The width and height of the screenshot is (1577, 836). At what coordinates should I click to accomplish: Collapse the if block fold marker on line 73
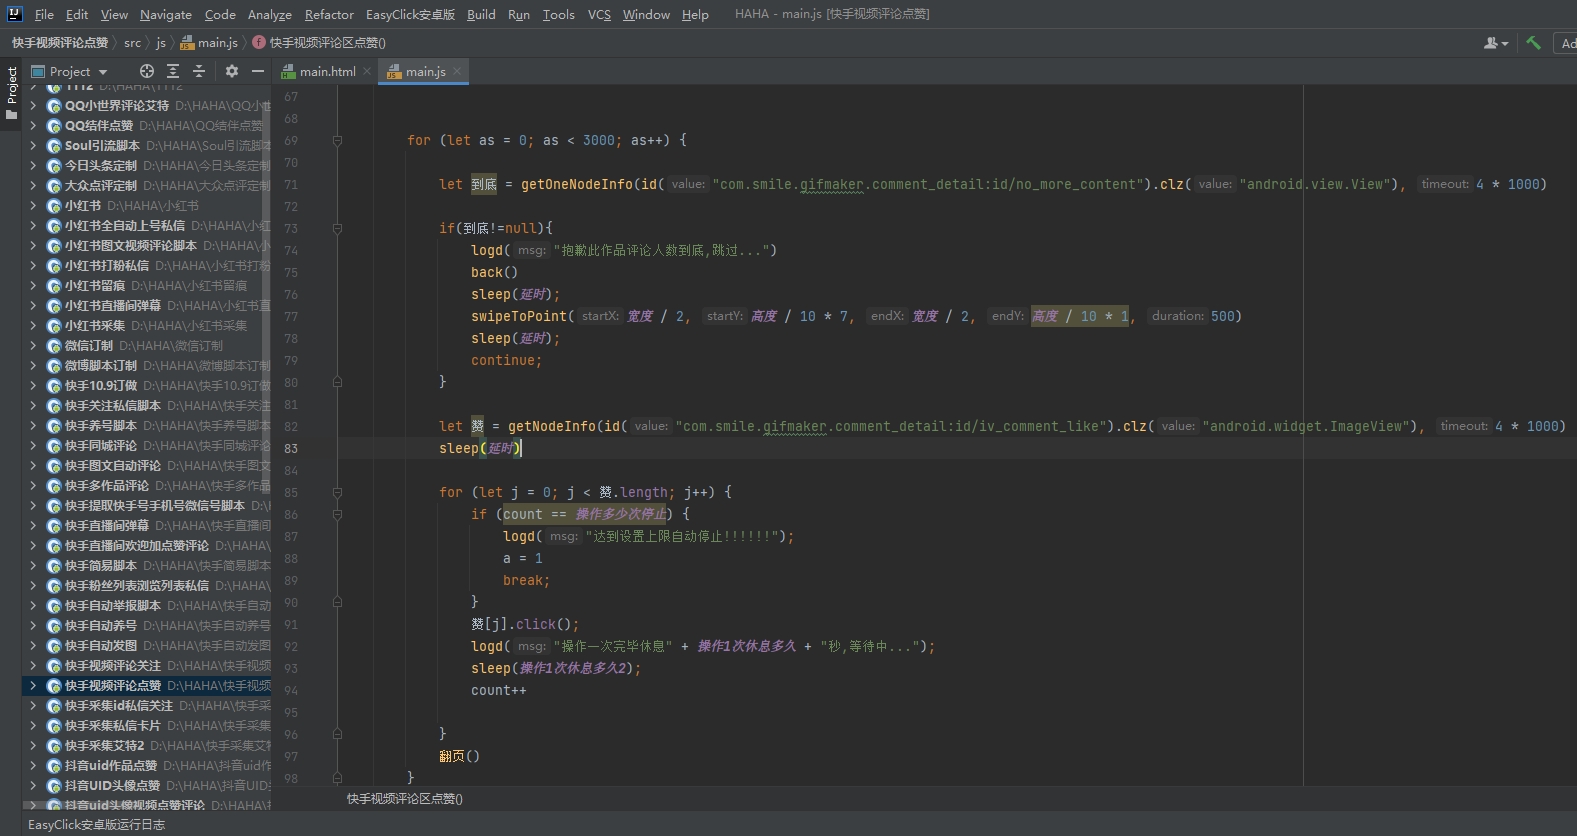coord(337,228)
